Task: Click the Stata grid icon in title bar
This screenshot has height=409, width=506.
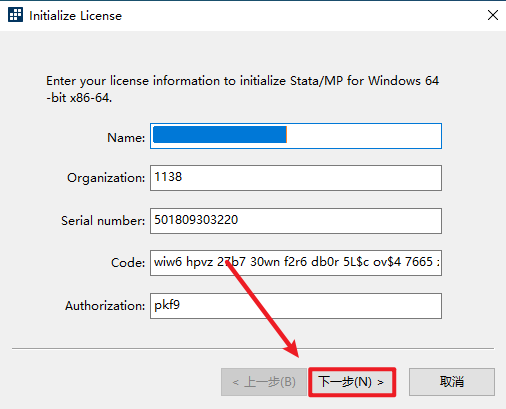Action: [16, 15]
